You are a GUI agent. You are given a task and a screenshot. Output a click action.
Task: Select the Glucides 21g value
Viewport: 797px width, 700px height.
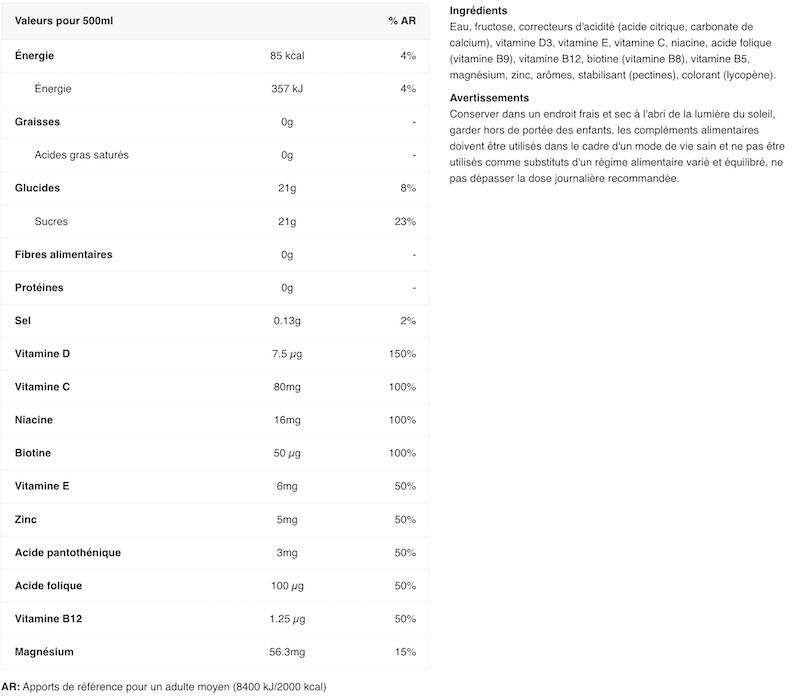click(x=287, y=188)
